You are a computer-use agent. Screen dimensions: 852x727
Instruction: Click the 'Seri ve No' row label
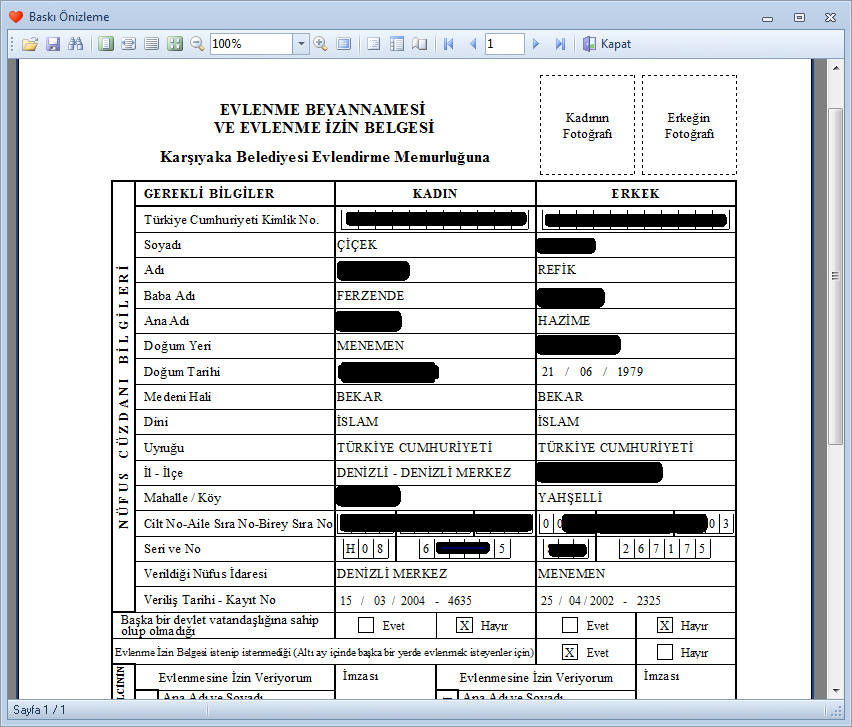pyautogui.click(x=172, y=549)
